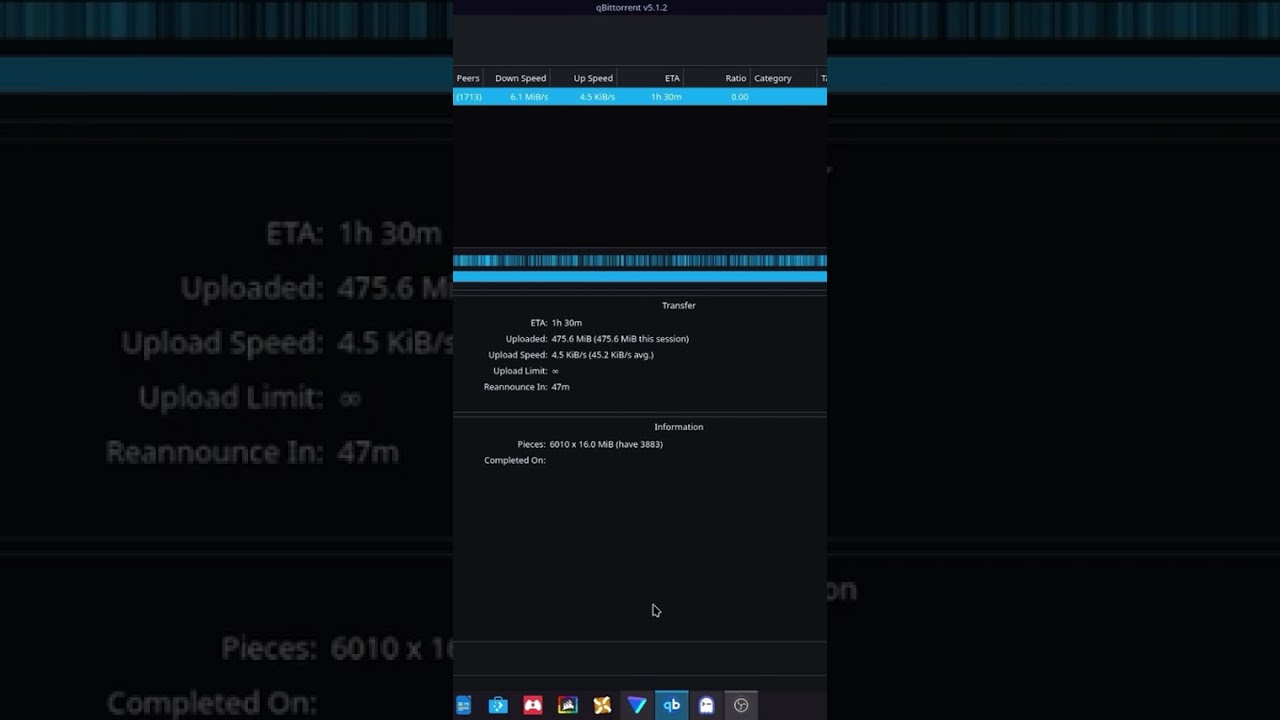Click the 1h 30m ETA cell in torrent row
Screen dimensions: 1280x720
click(666, 97)
